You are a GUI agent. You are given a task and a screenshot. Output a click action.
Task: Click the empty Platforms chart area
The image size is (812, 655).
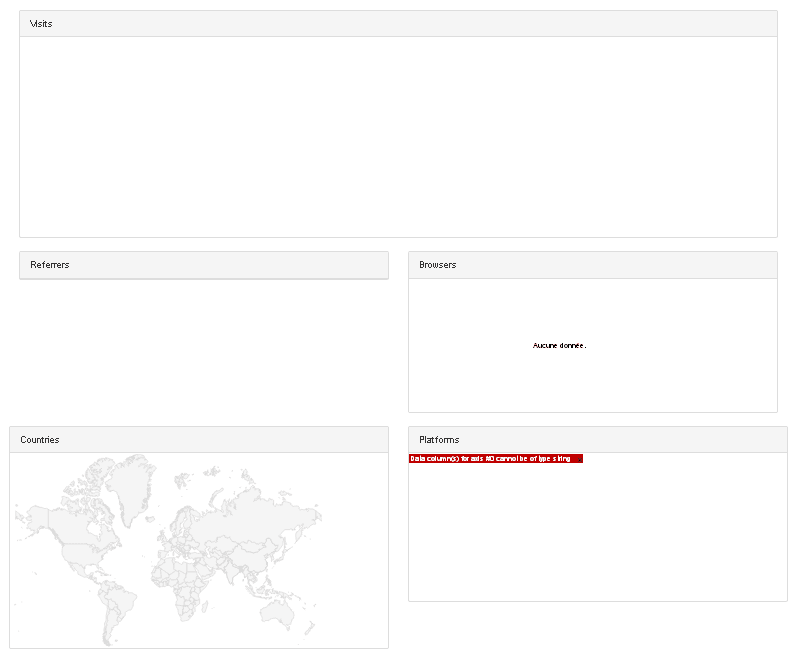click(597, 530)
